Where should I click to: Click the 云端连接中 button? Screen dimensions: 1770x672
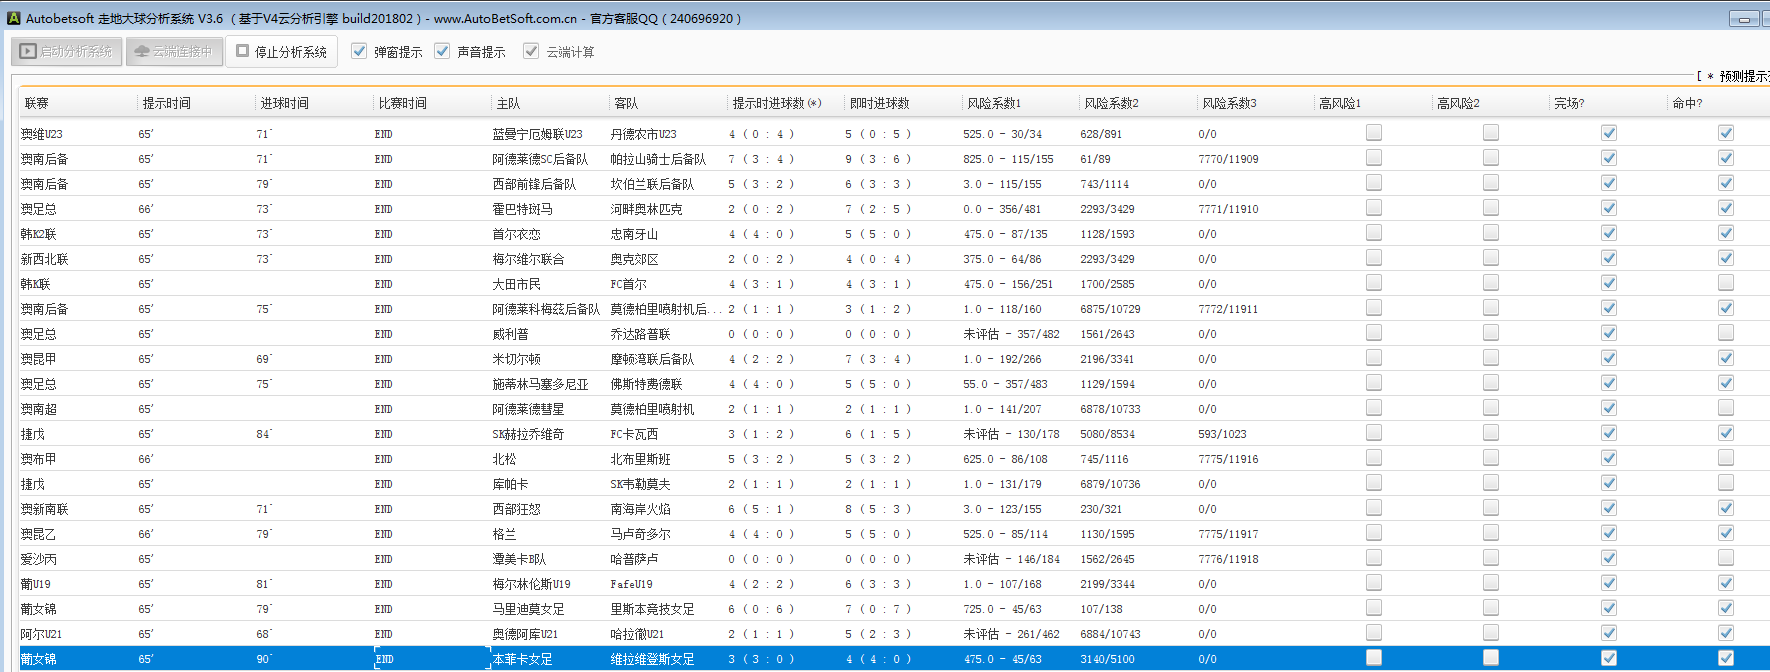pyautogui.click(x=173, y=51)
